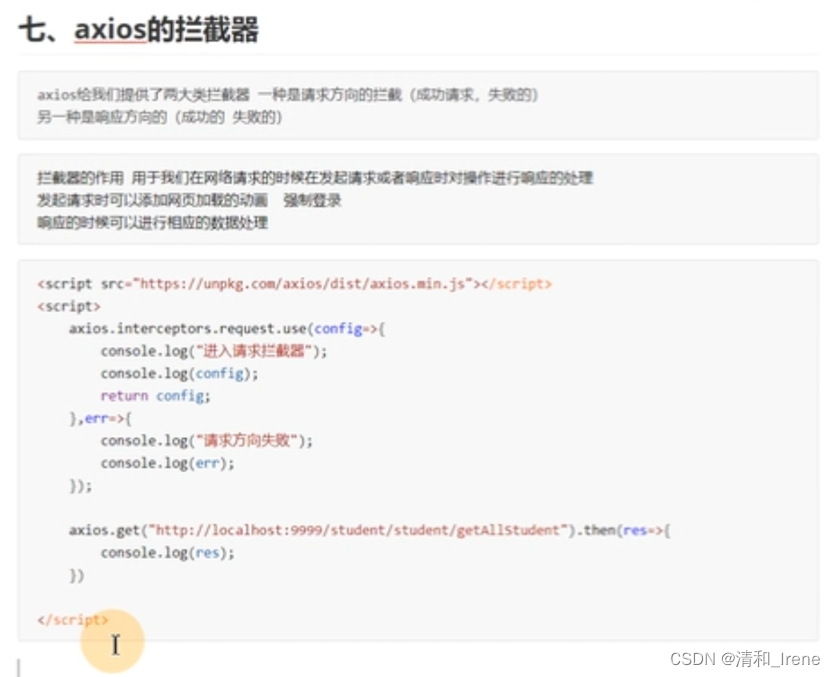The height and width of the screenshot is (677, 835).
Task: Click the line "另一种是响应方向的 (成功的 失败的)"
Action: coord(159,117)
